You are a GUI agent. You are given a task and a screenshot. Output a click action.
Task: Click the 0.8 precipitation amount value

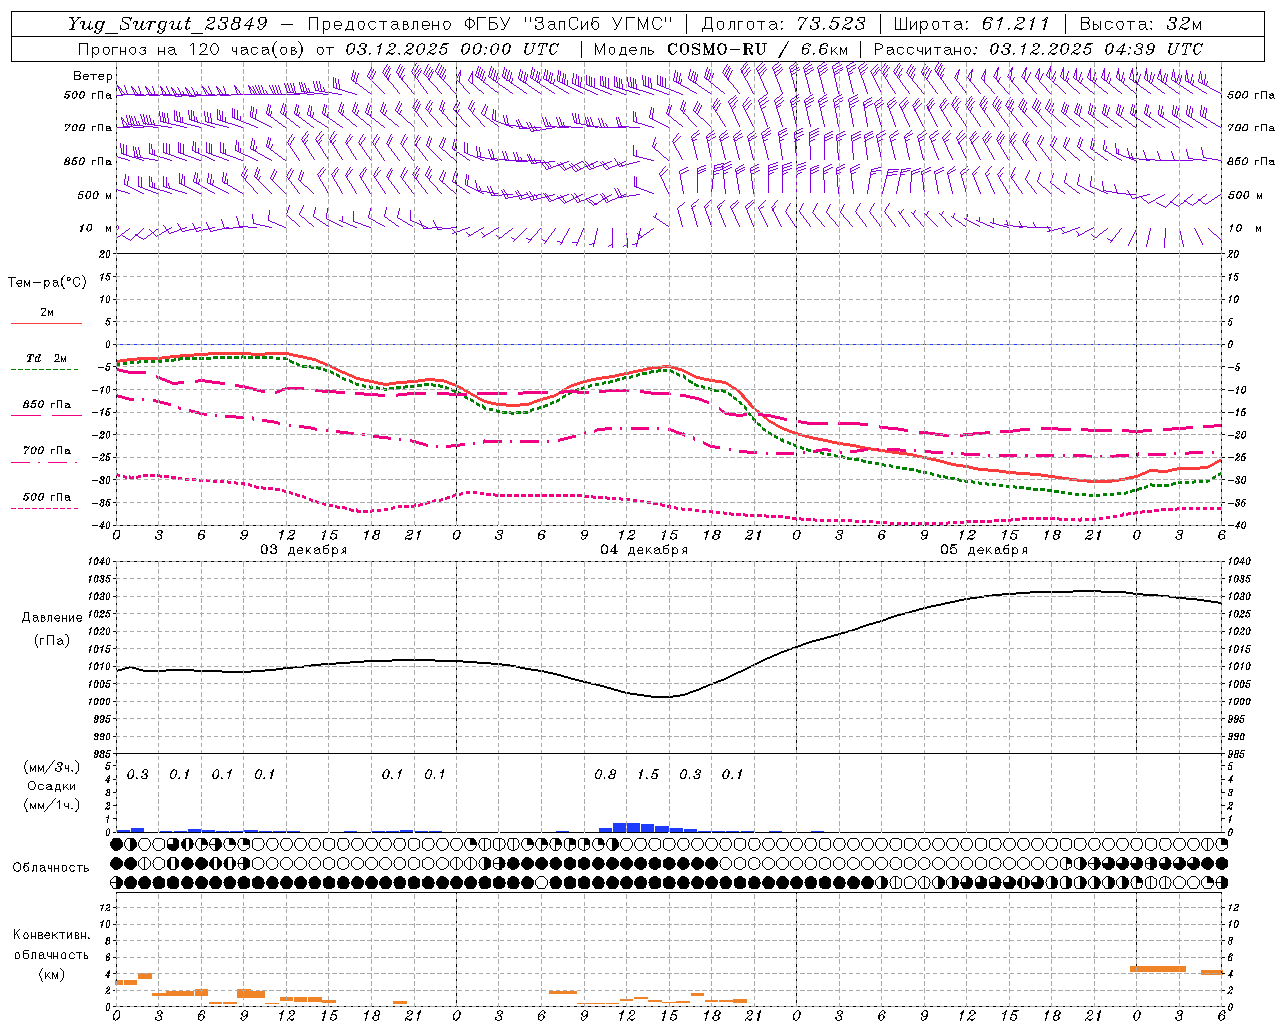tap(605, 774)
